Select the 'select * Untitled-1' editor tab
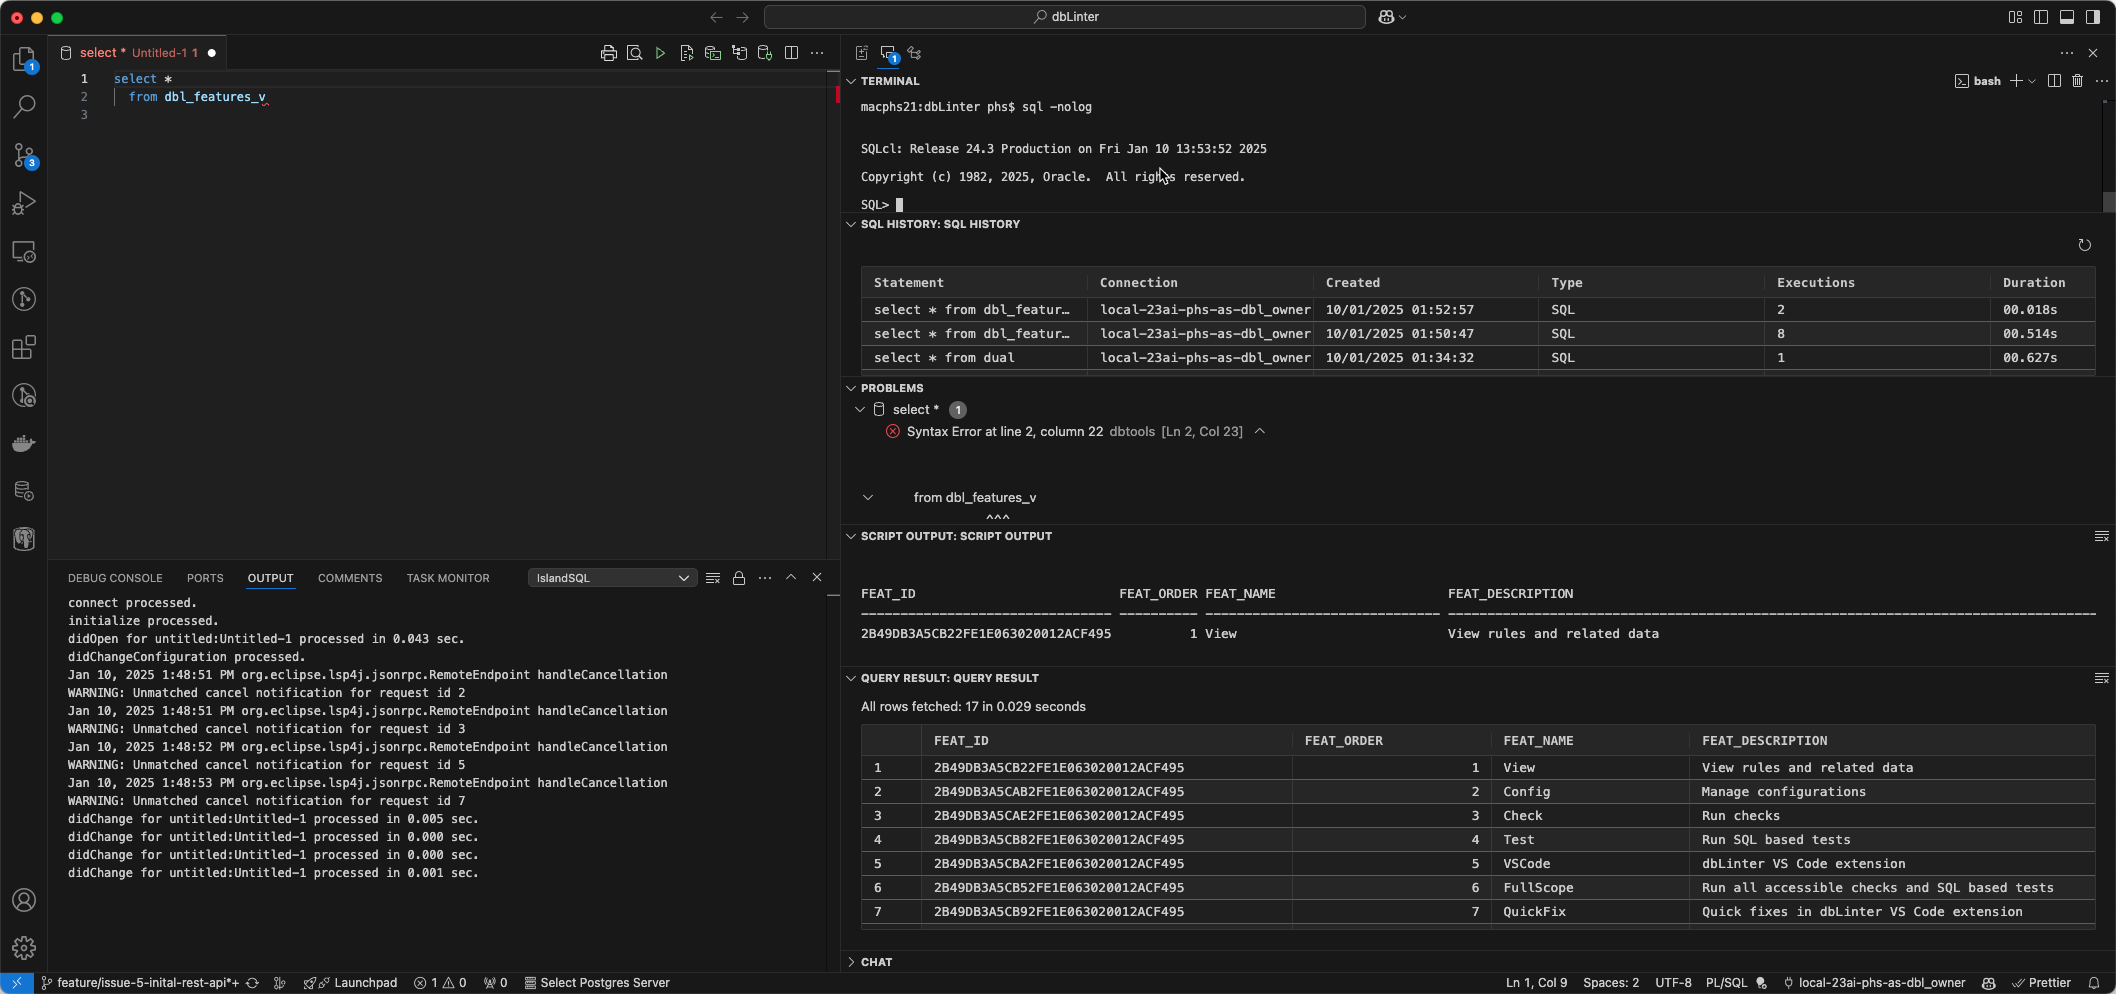 [x=138, y=53]
